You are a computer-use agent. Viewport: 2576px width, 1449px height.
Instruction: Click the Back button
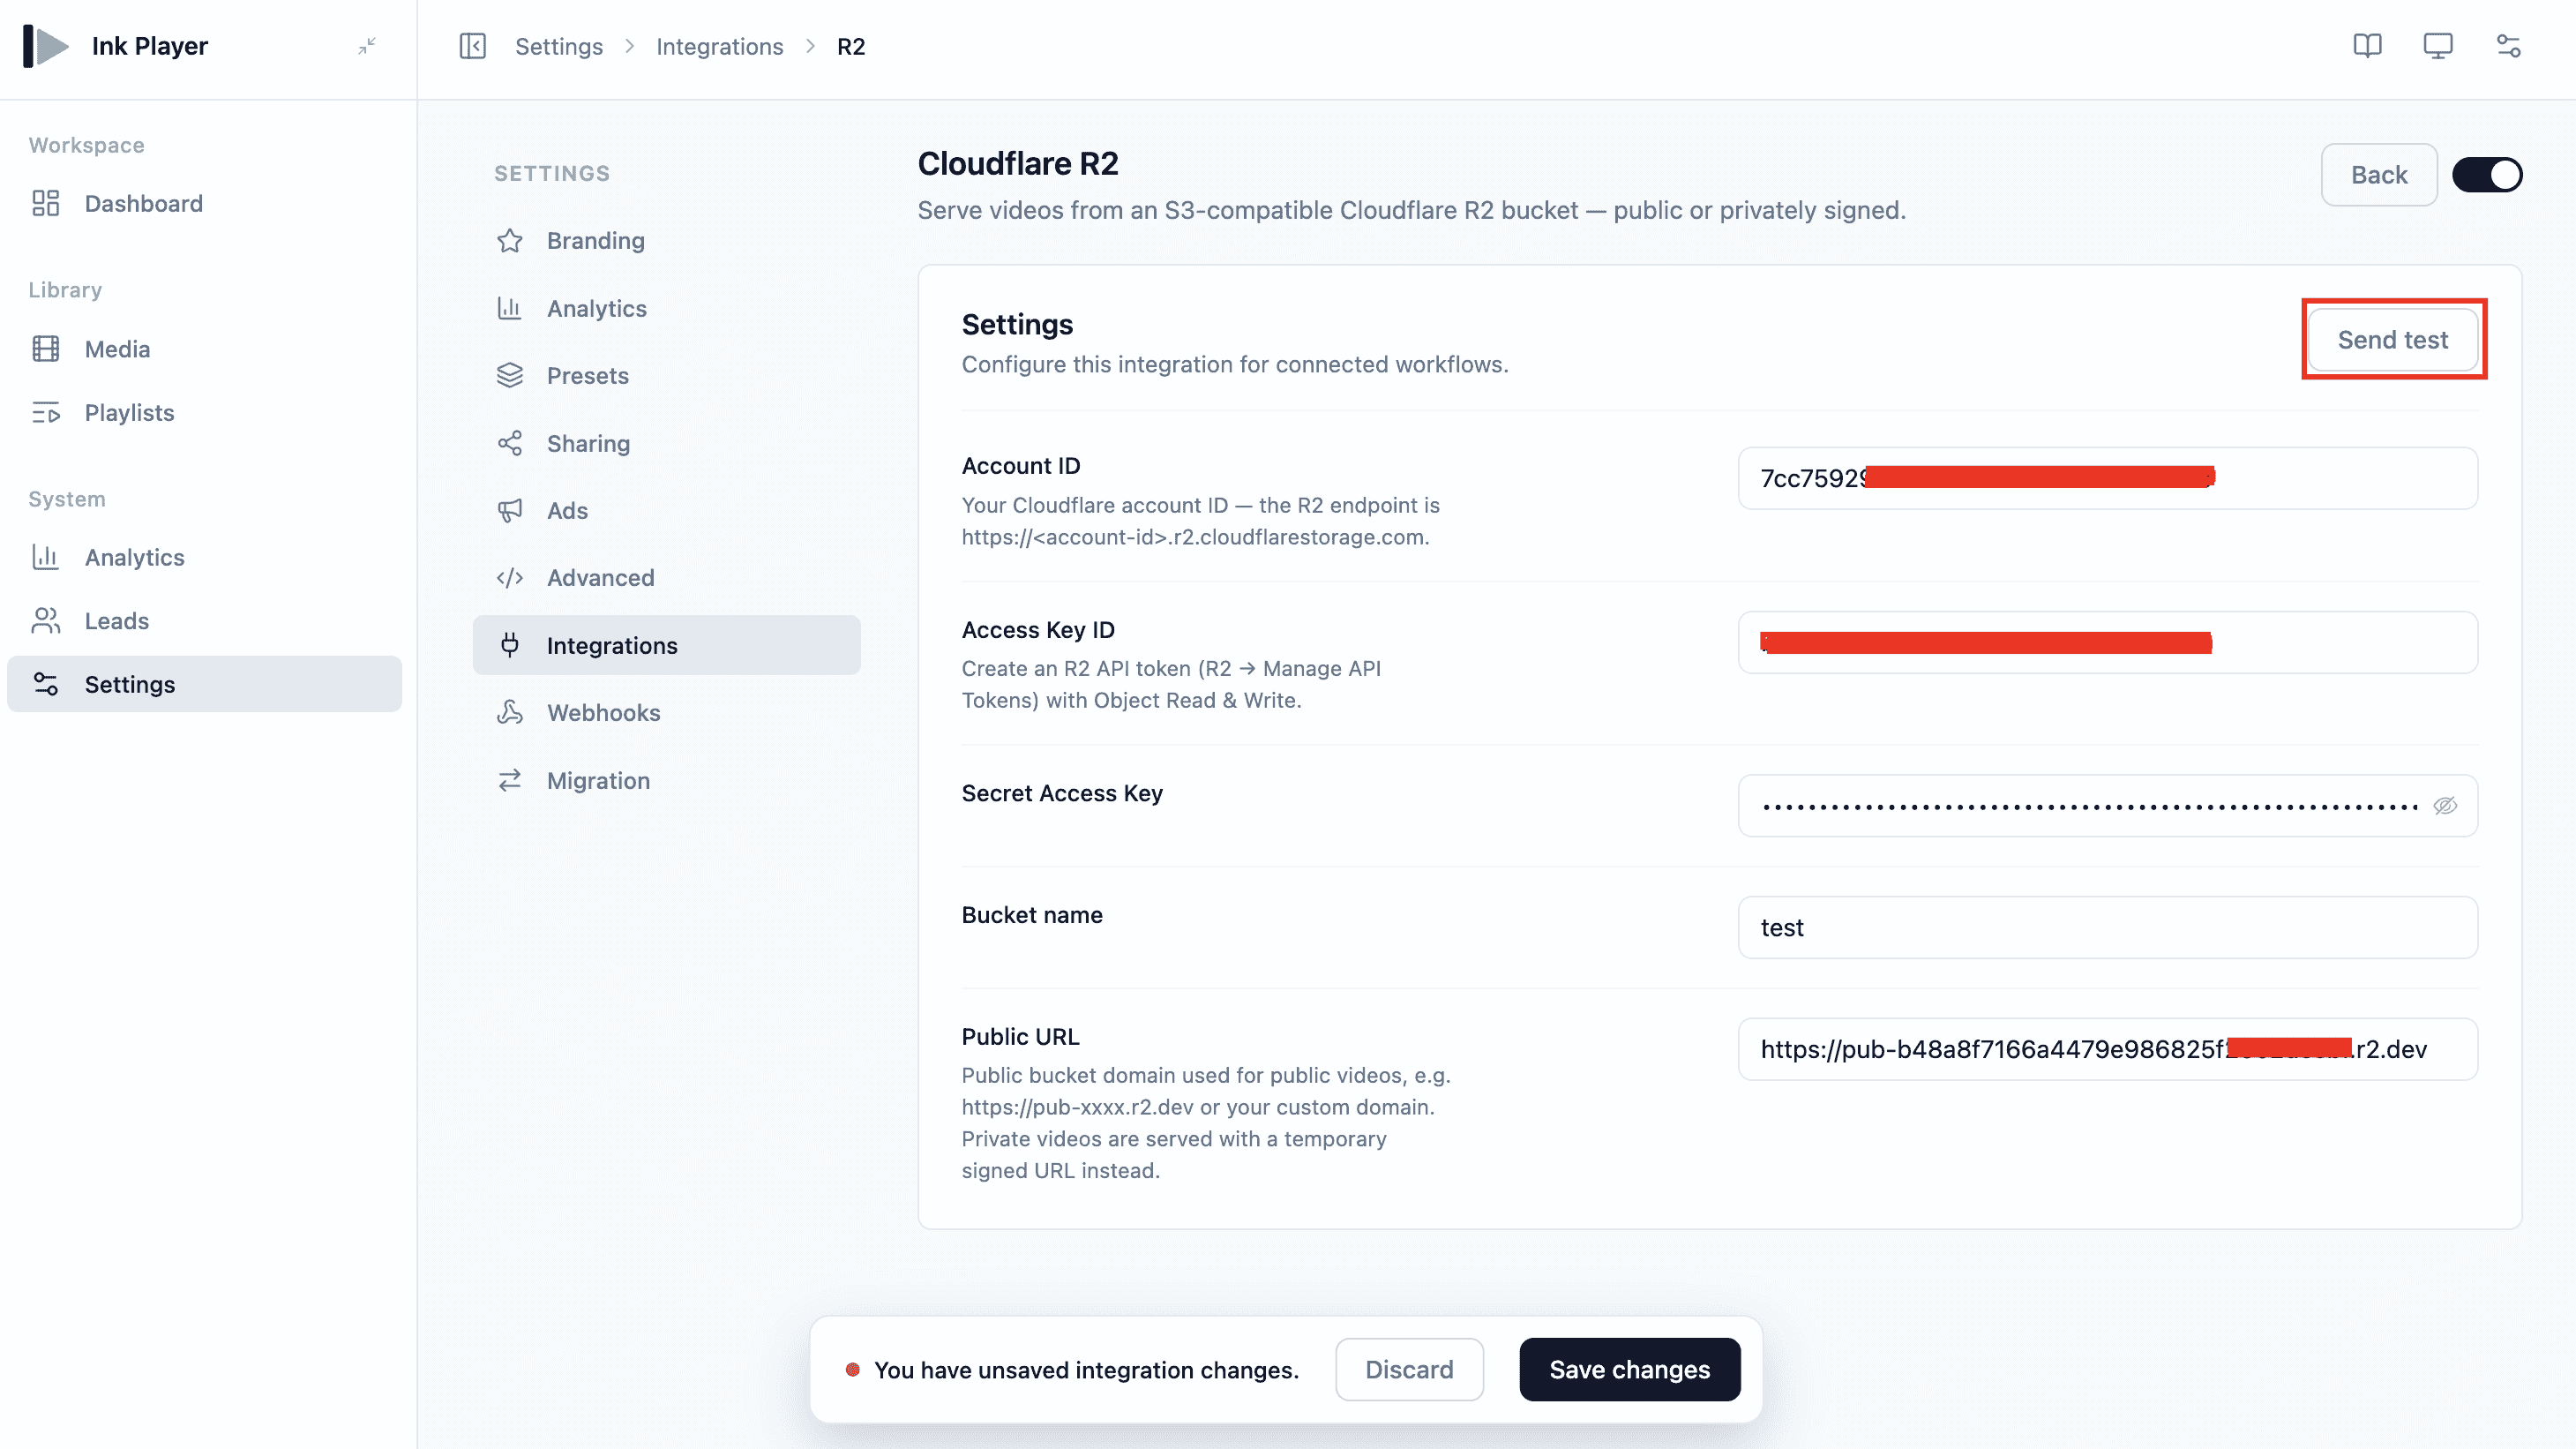2378,175
